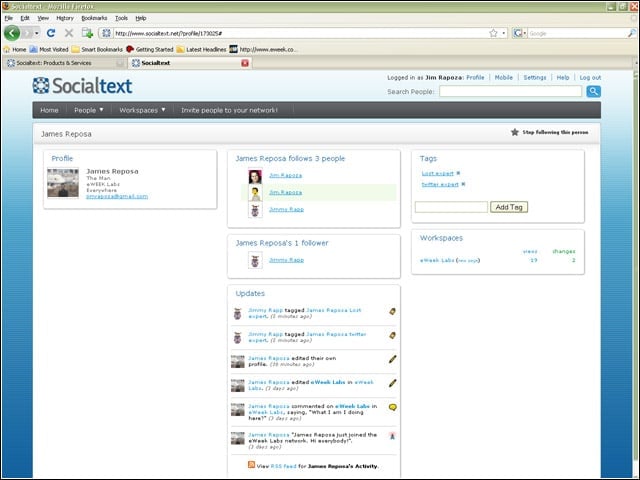640x480 pixels.
Task: Click the Log out link
Action: coord(590,78)
